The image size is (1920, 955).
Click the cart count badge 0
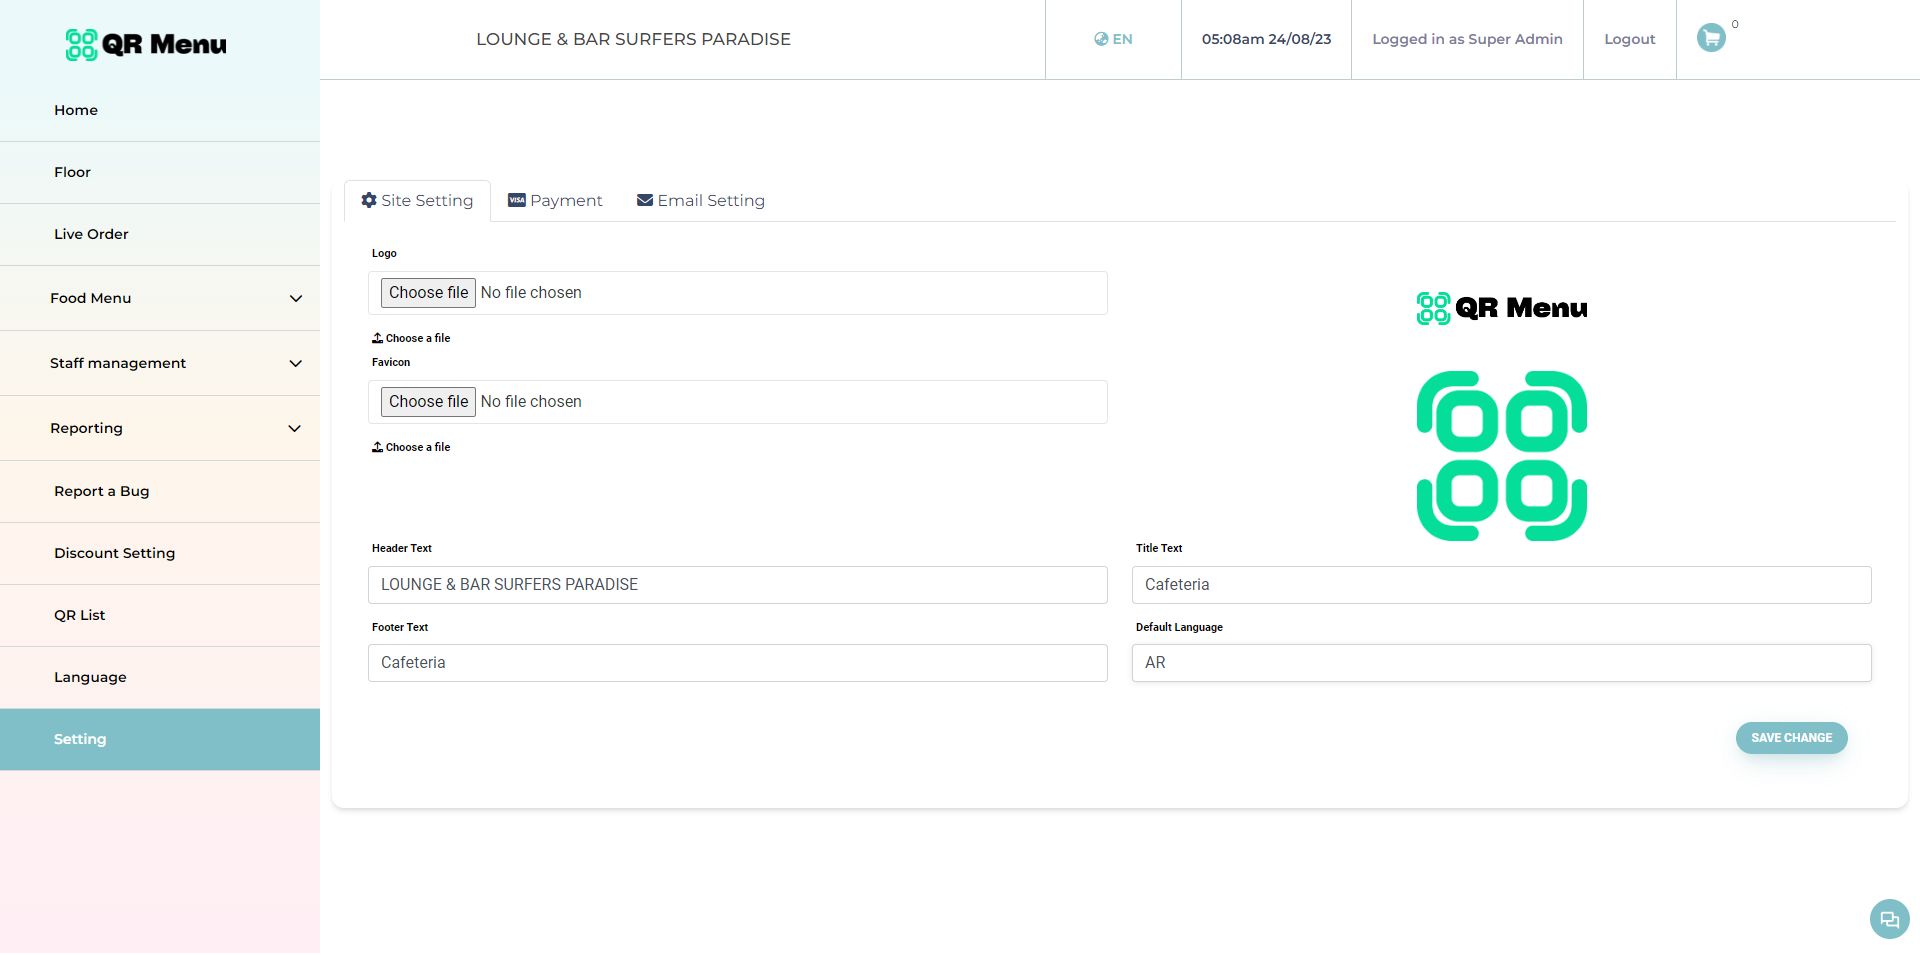(1735, 24)
